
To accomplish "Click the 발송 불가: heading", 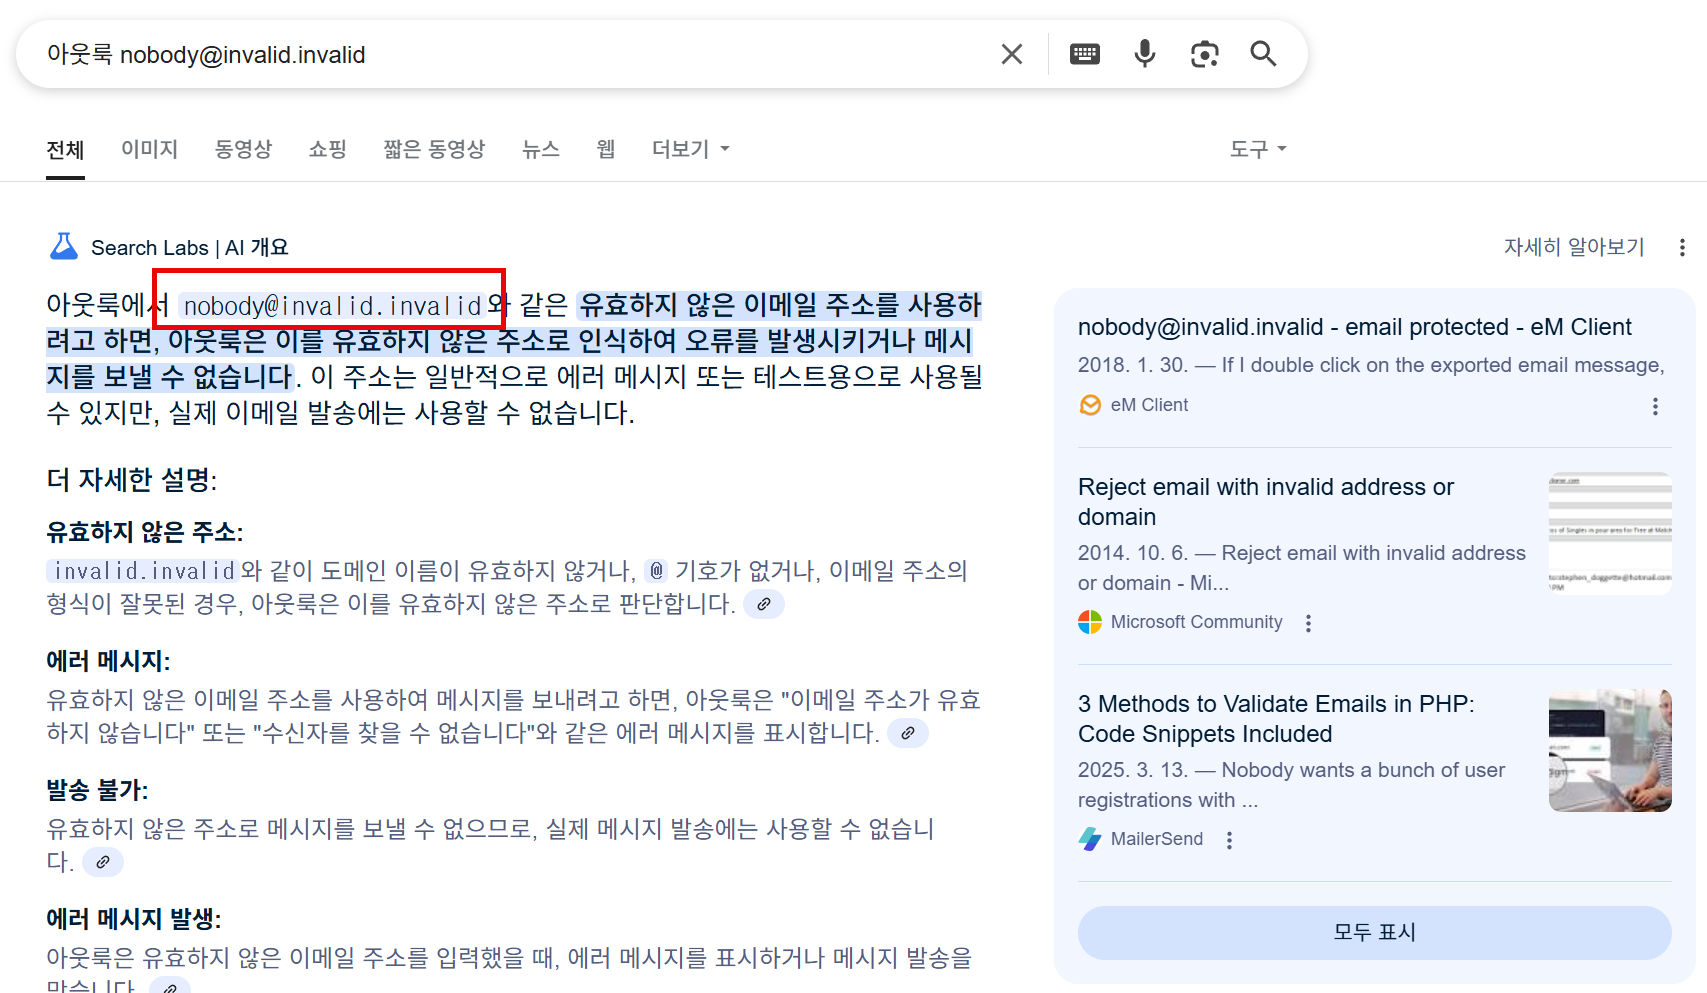I will click(x=97, y=790).
